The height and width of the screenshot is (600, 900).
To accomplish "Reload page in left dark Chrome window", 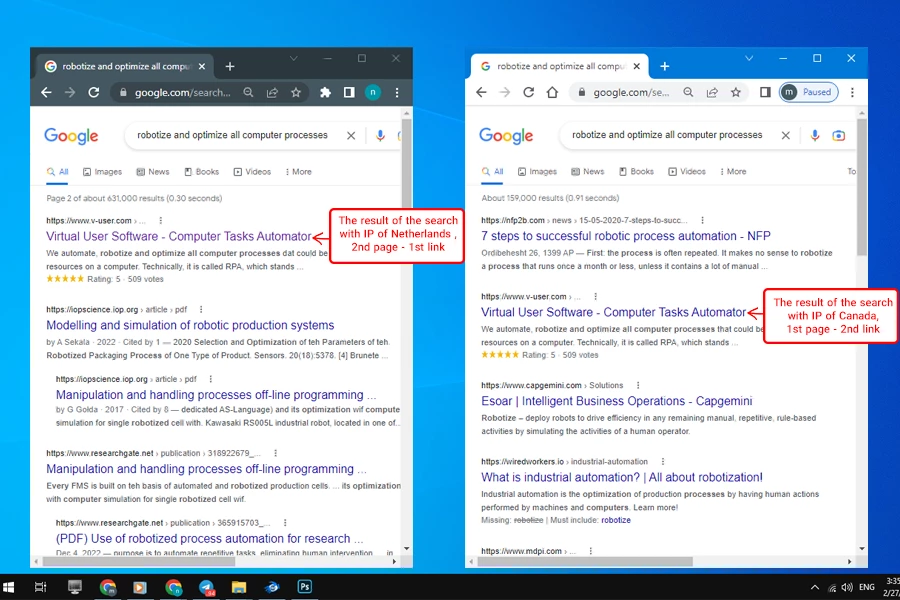I will pos(94,92).
